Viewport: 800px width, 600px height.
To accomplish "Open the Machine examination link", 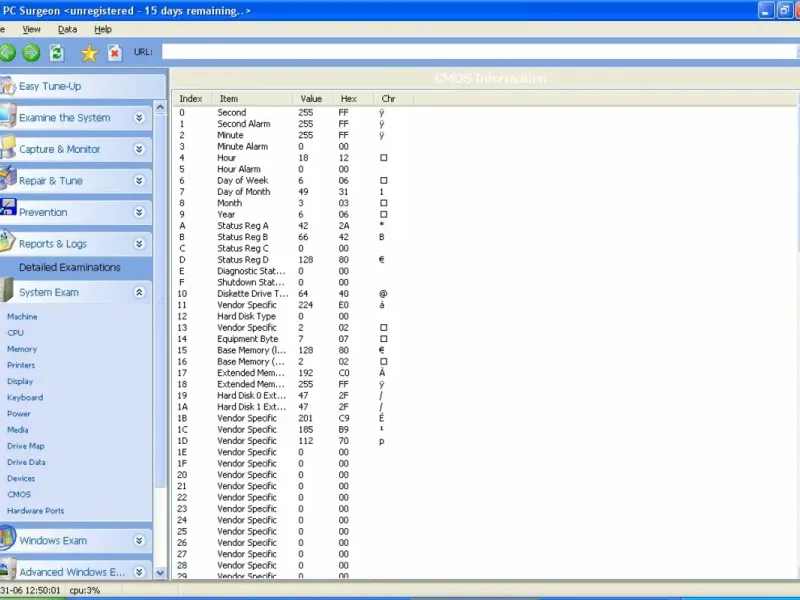I will click(x=22, y=317).
